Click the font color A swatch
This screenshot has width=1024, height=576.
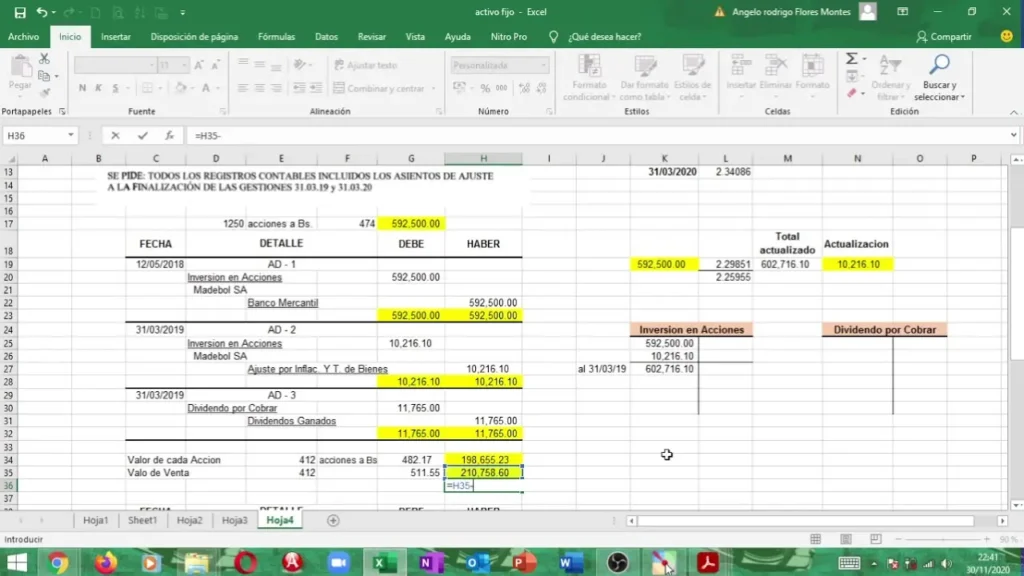click(206, 88)
